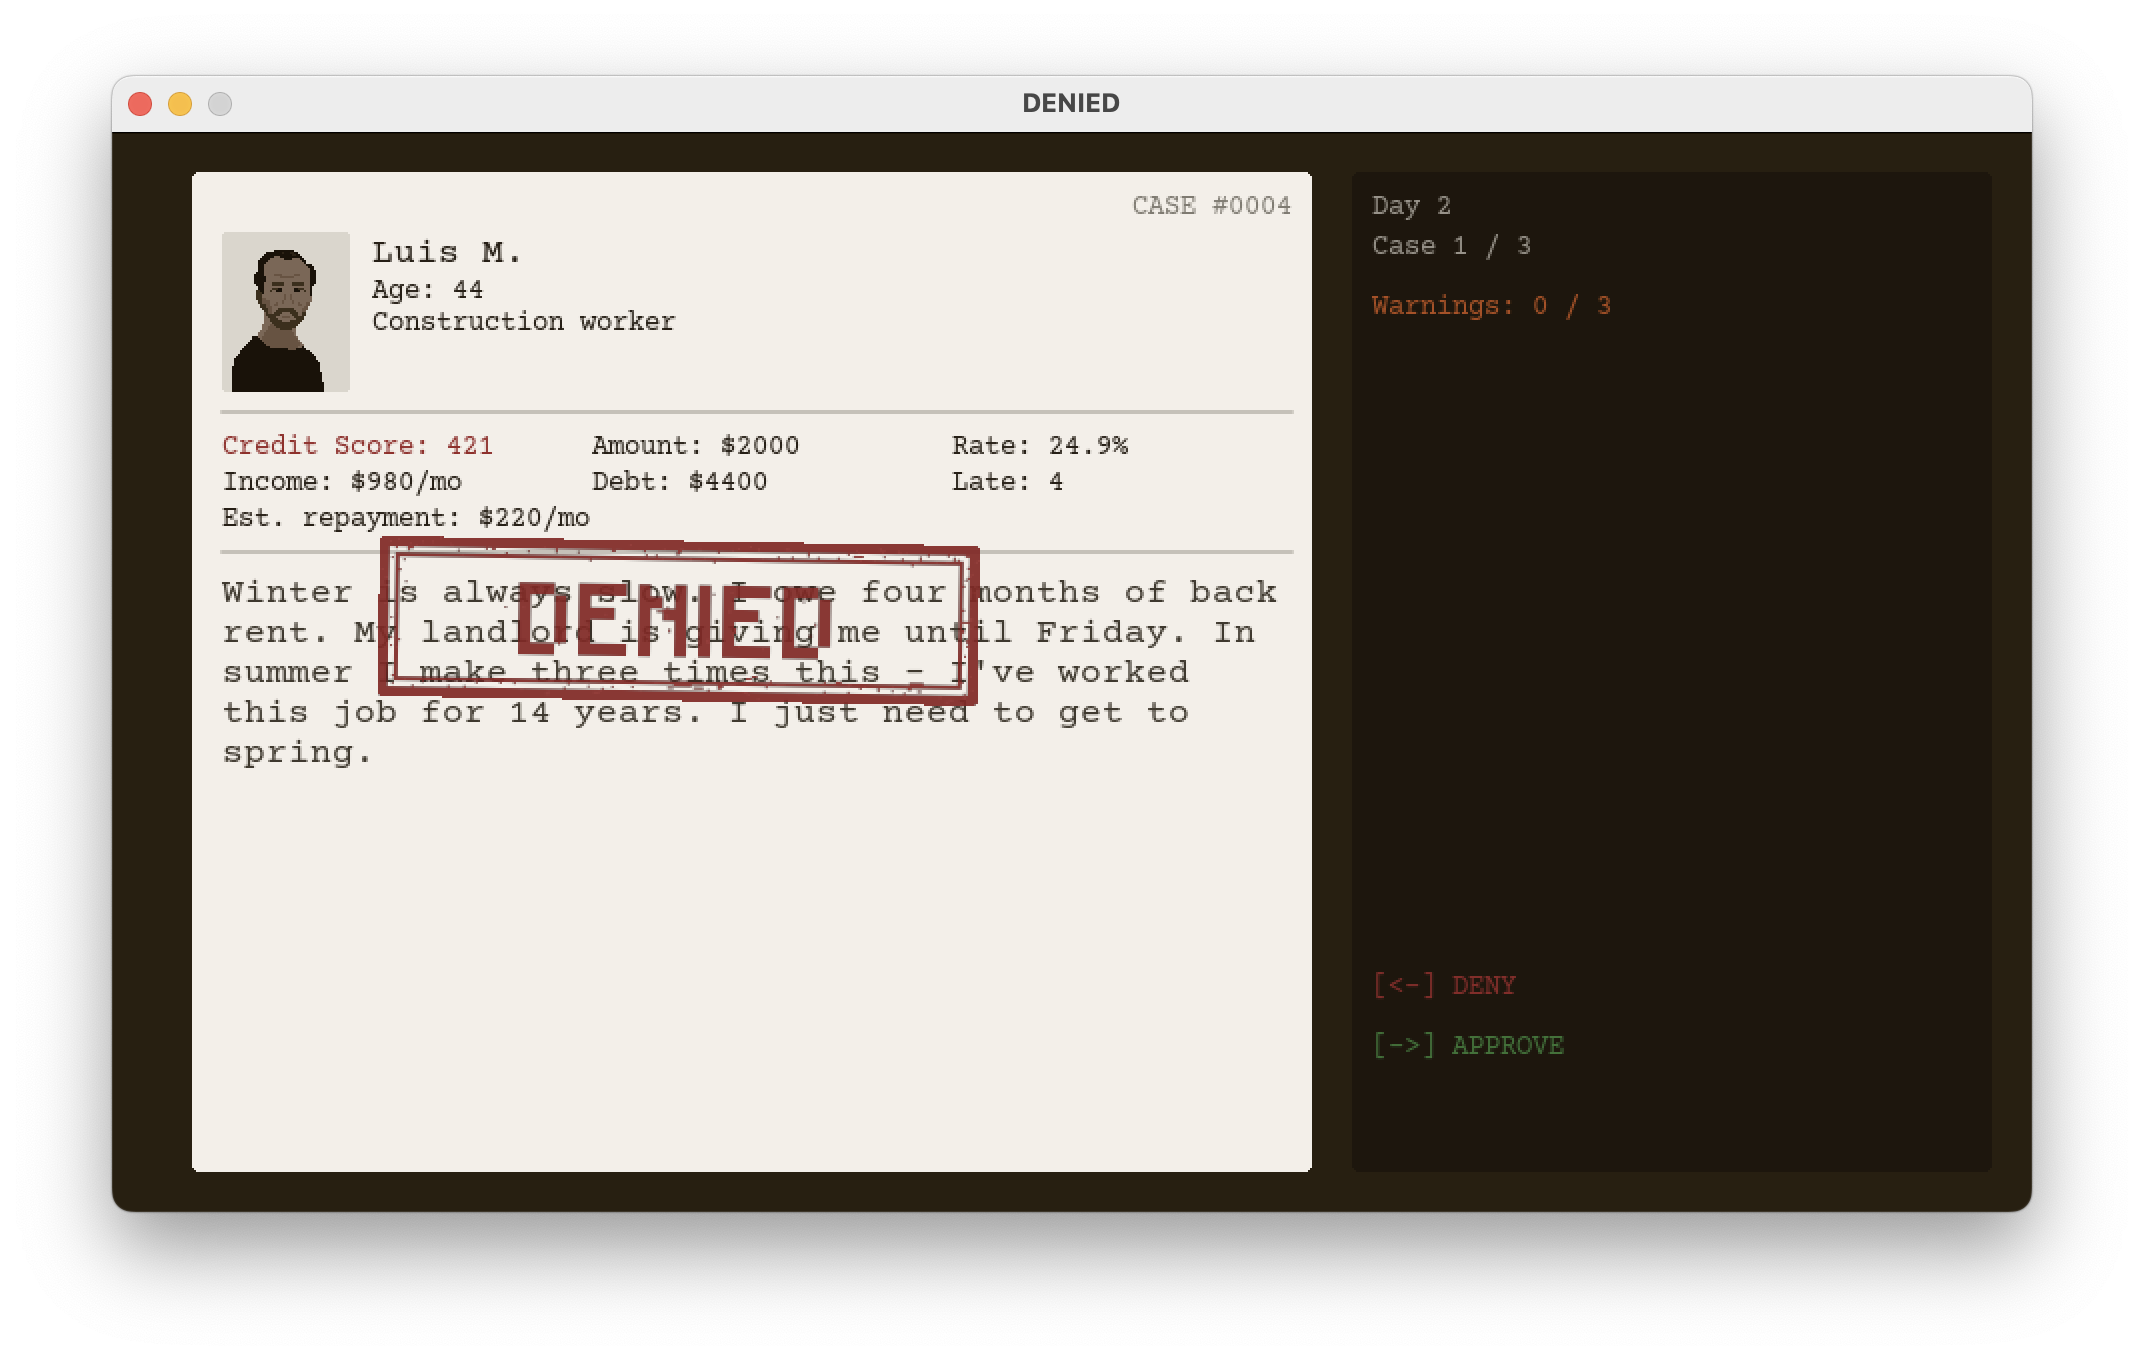Click the red DENIED stamp
Screen dimensions: 2144x1360
pos(679,619)
